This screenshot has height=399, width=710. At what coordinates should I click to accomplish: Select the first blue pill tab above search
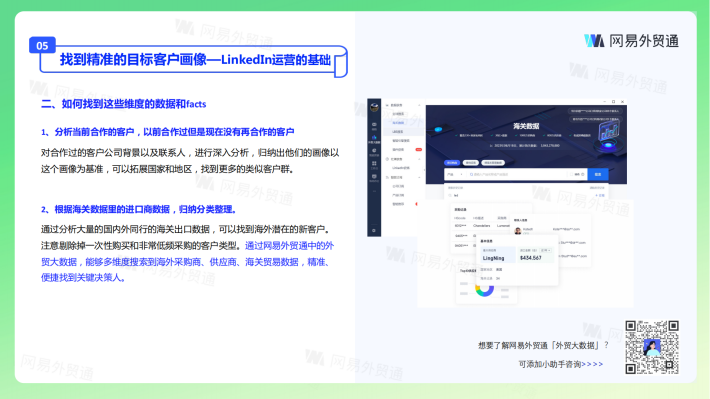click(x=452, y=163)
